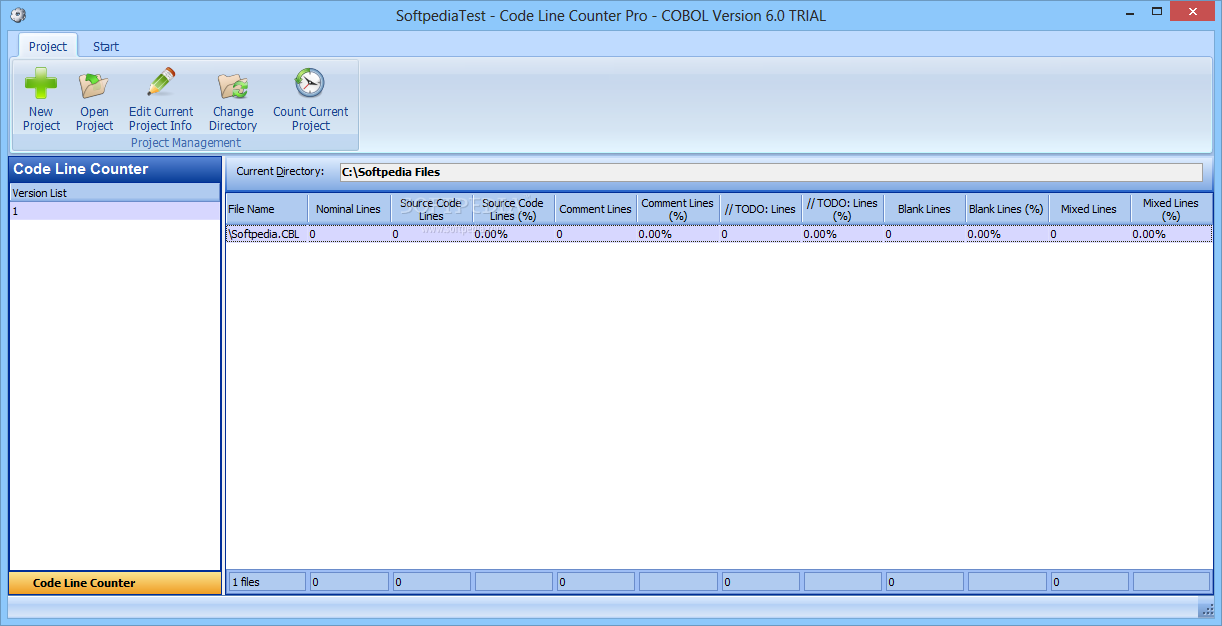Image resolution: width=1222 pixels, height=626 pixels.
Task: Click the Code Line Counter orange bar
Action: 115,583
